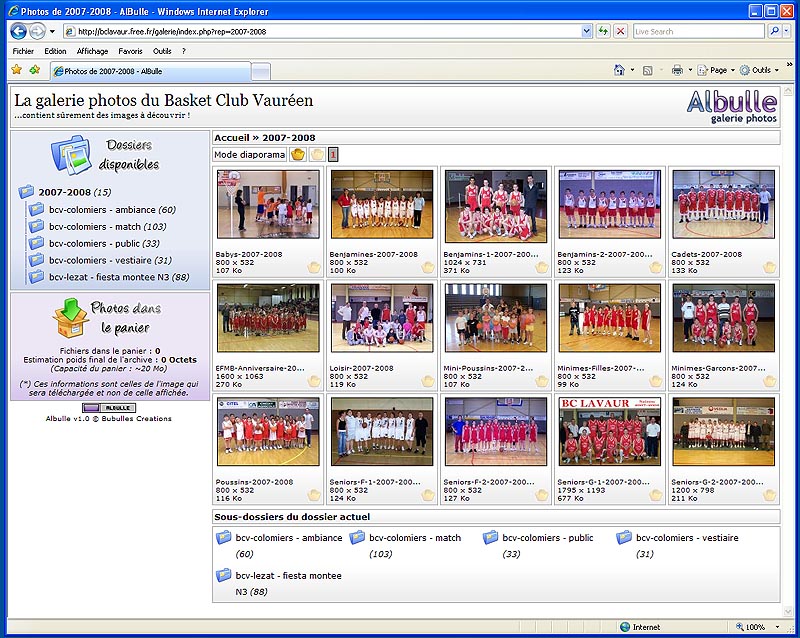Open the Outils menu in the menu bar
800x638 pixels.
pyautogui.click(x=162, y=51)
